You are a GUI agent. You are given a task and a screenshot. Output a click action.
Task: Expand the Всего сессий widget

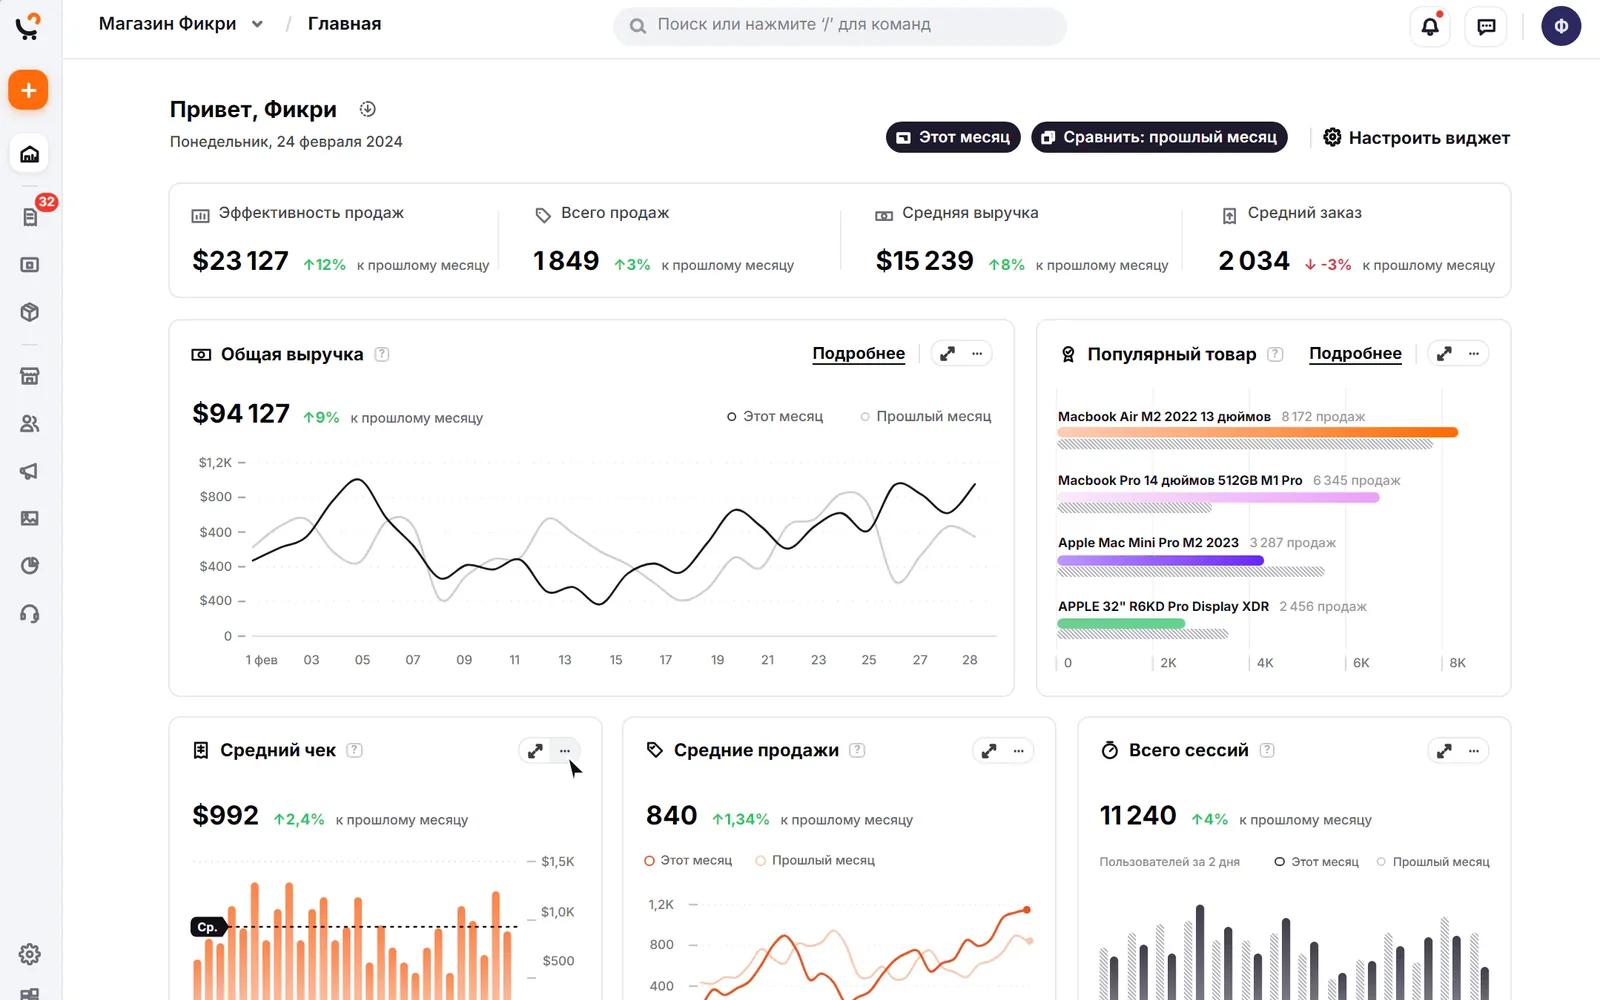coord(1444,750)
